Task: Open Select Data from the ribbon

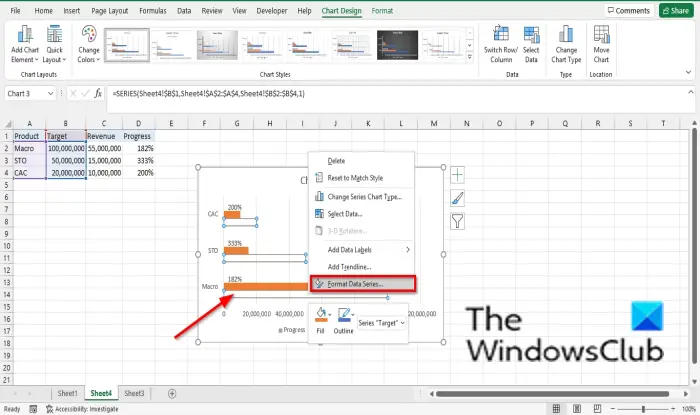Action: pyautogui.click(x=531, y=44)
